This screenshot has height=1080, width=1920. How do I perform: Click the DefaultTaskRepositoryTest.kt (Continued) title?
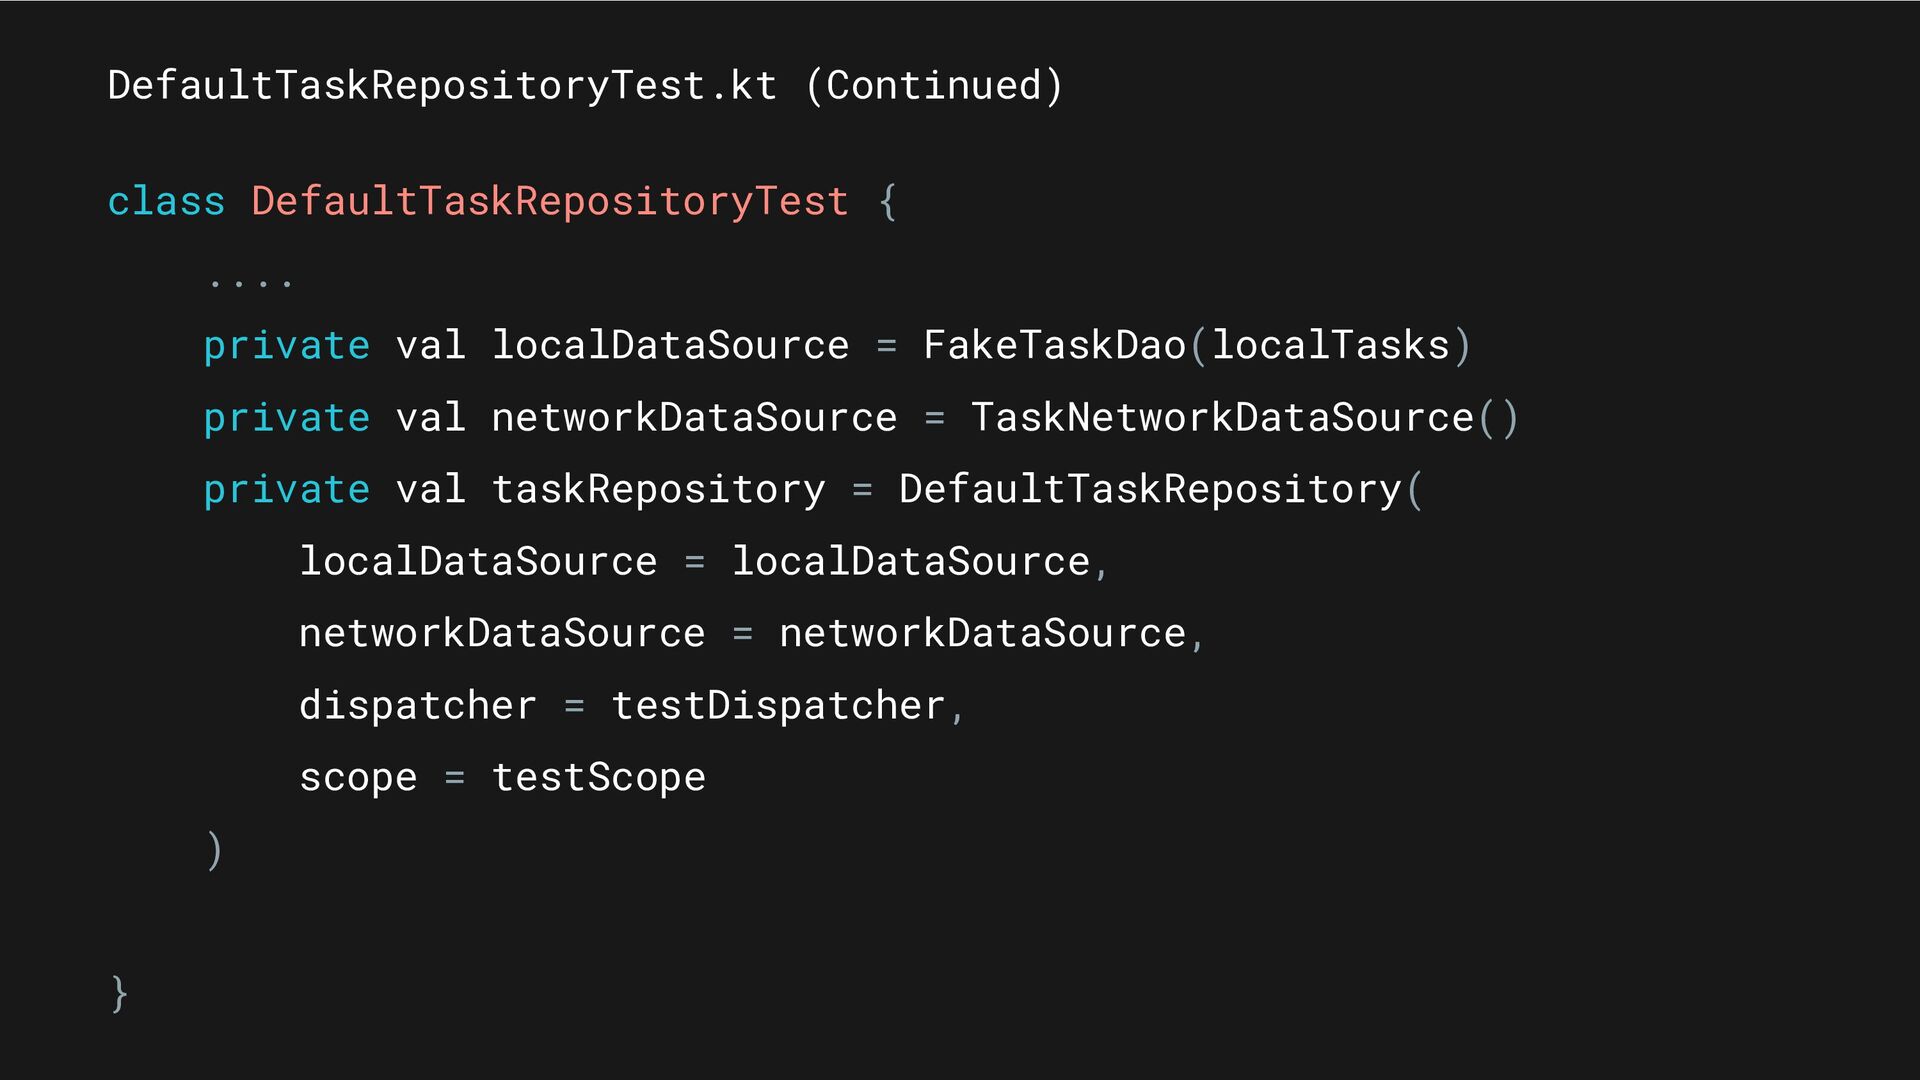click(x=585, y=86)
